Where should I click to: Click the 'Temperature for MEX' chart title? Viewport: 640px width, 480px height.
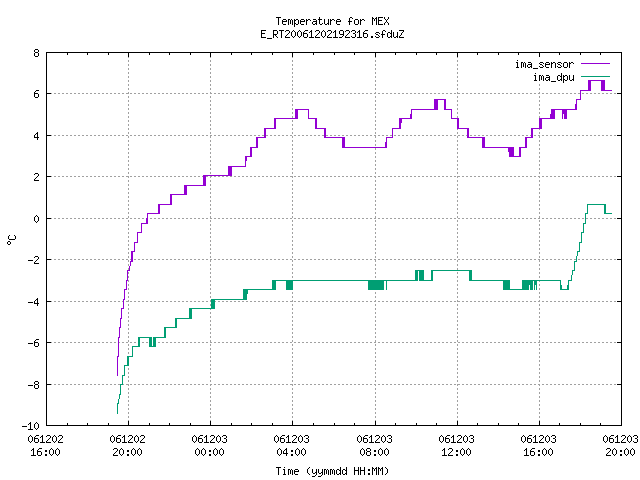(x=332, y=21)
